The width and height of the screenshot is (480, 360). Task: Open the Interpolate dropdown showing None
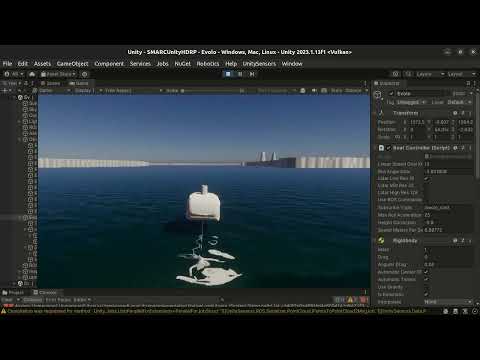coord(448,302)
